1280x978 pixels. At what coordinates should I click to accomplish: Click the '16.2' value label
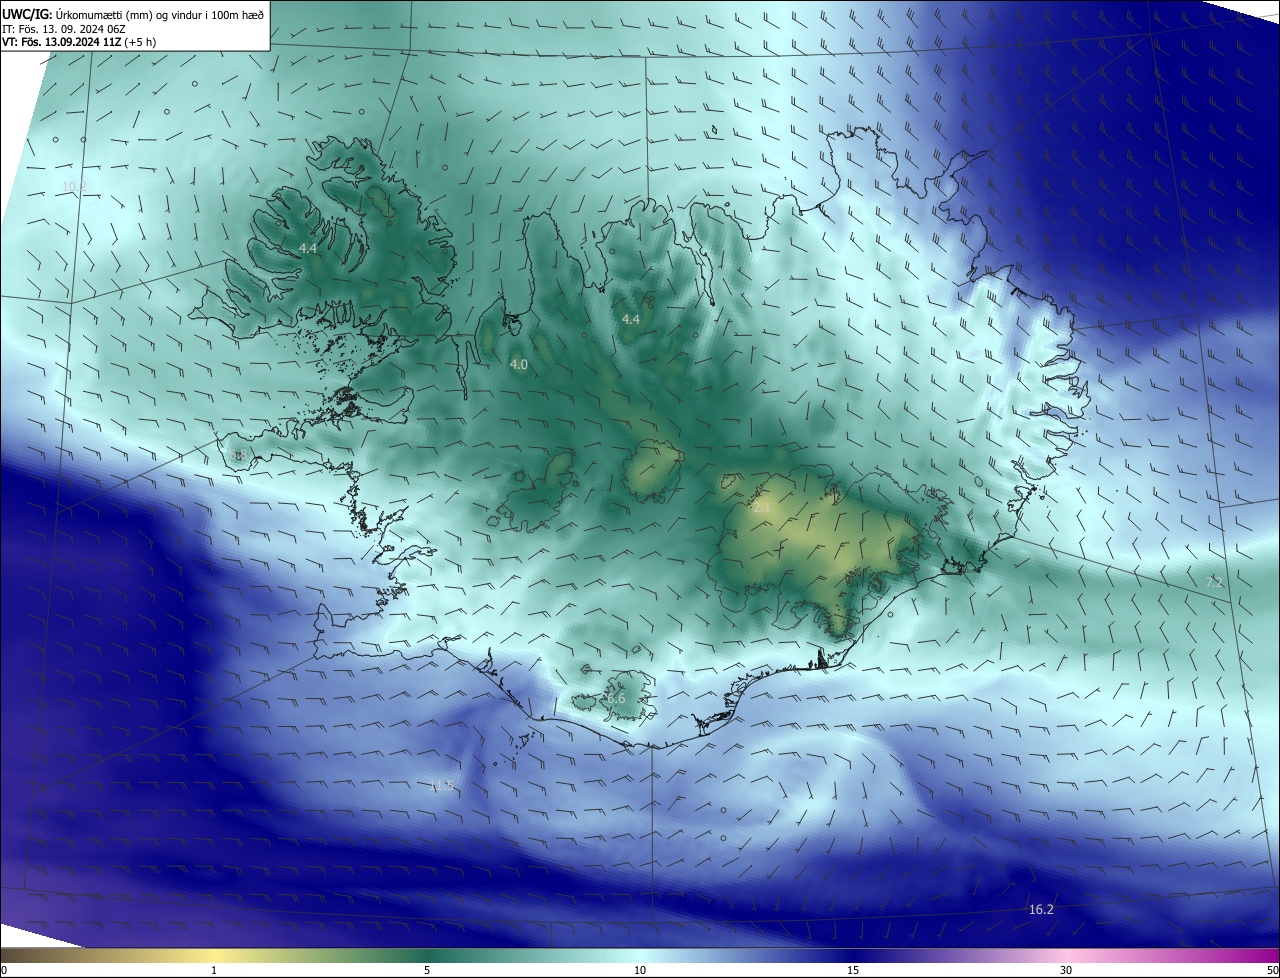point(1041,909)
